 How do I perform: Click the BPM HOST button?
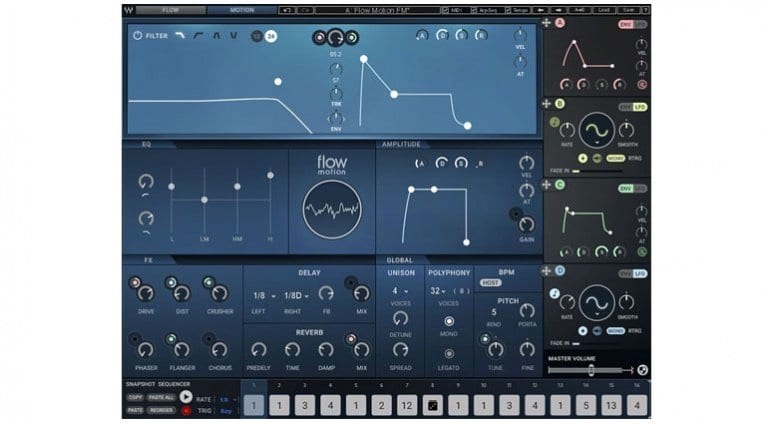tap(490, 283)
